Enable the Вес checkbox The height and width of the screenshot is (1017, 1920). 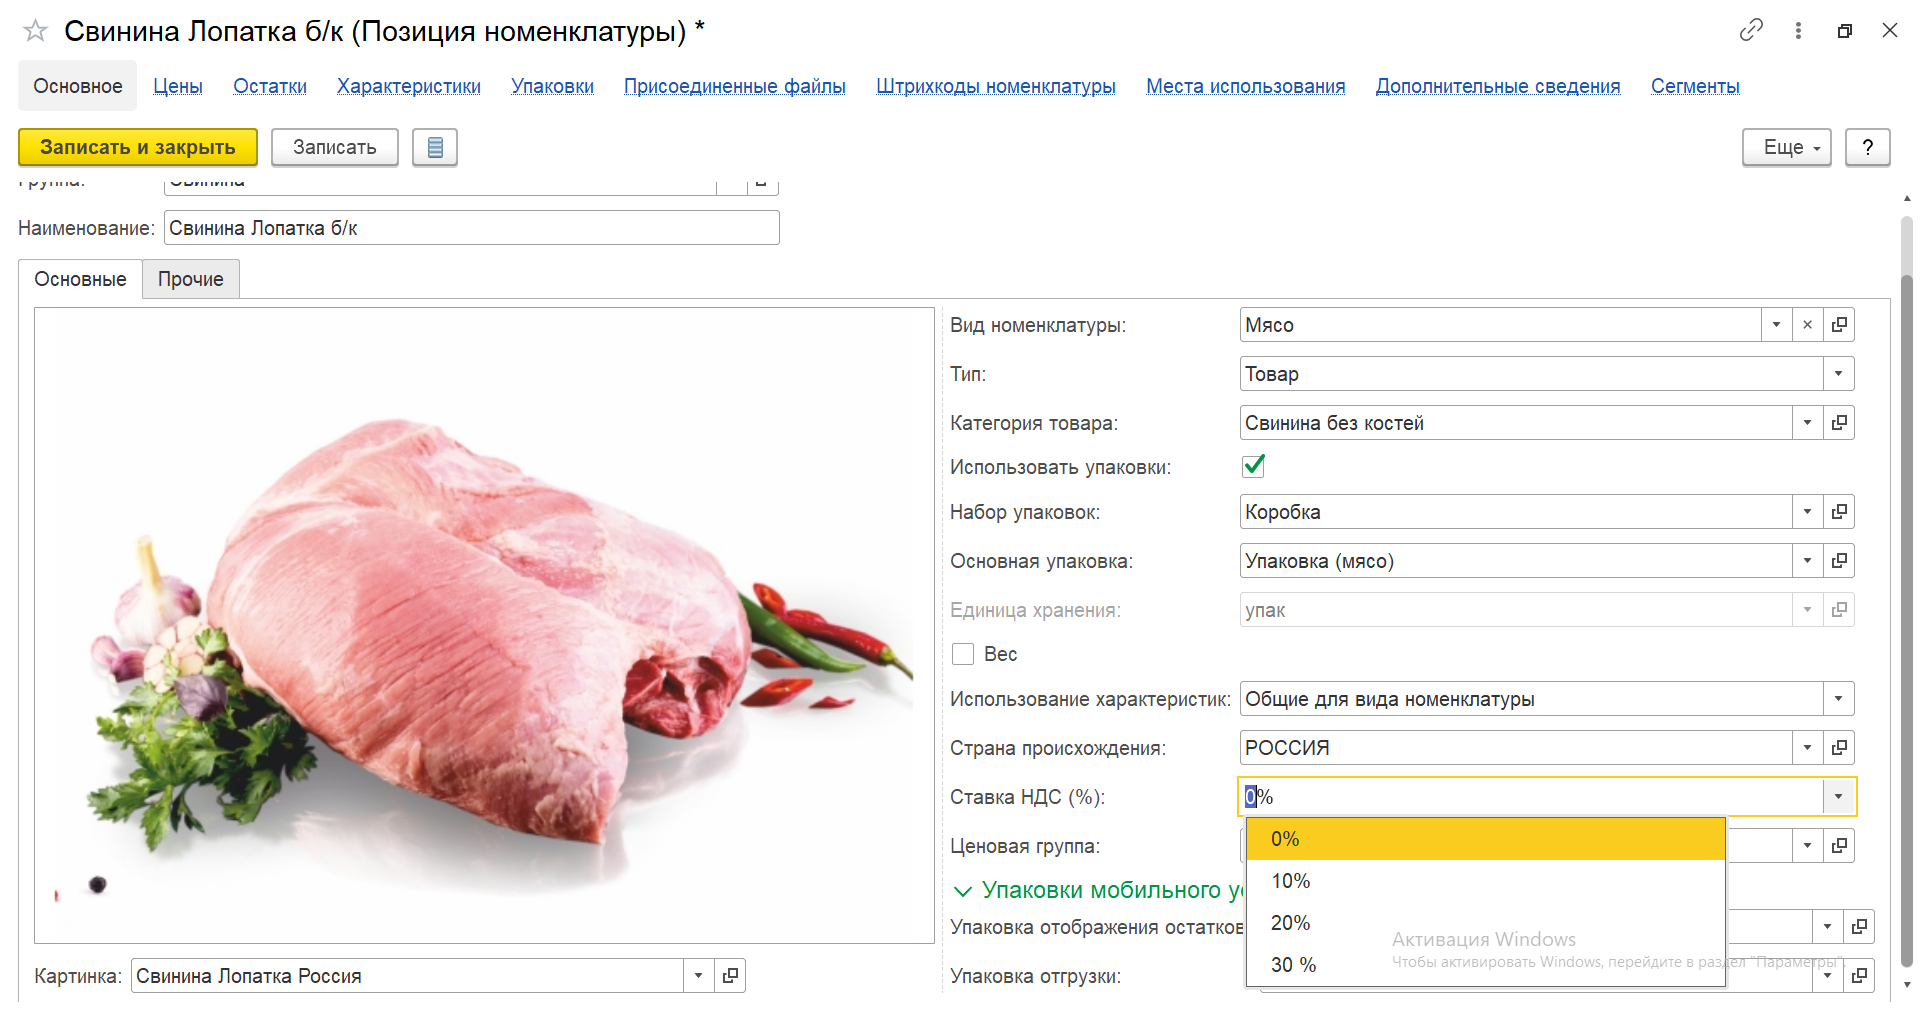(963, 654)
